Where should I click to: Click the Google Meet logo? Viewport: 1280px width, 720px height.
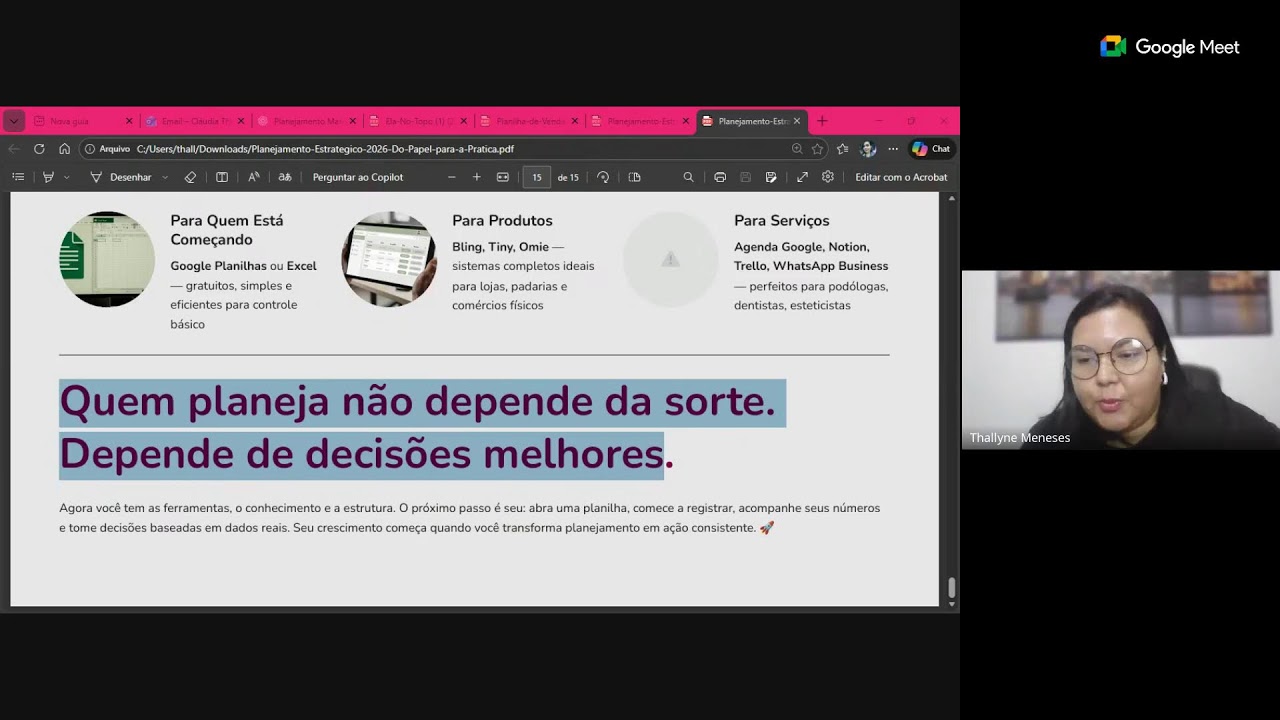1170,47
